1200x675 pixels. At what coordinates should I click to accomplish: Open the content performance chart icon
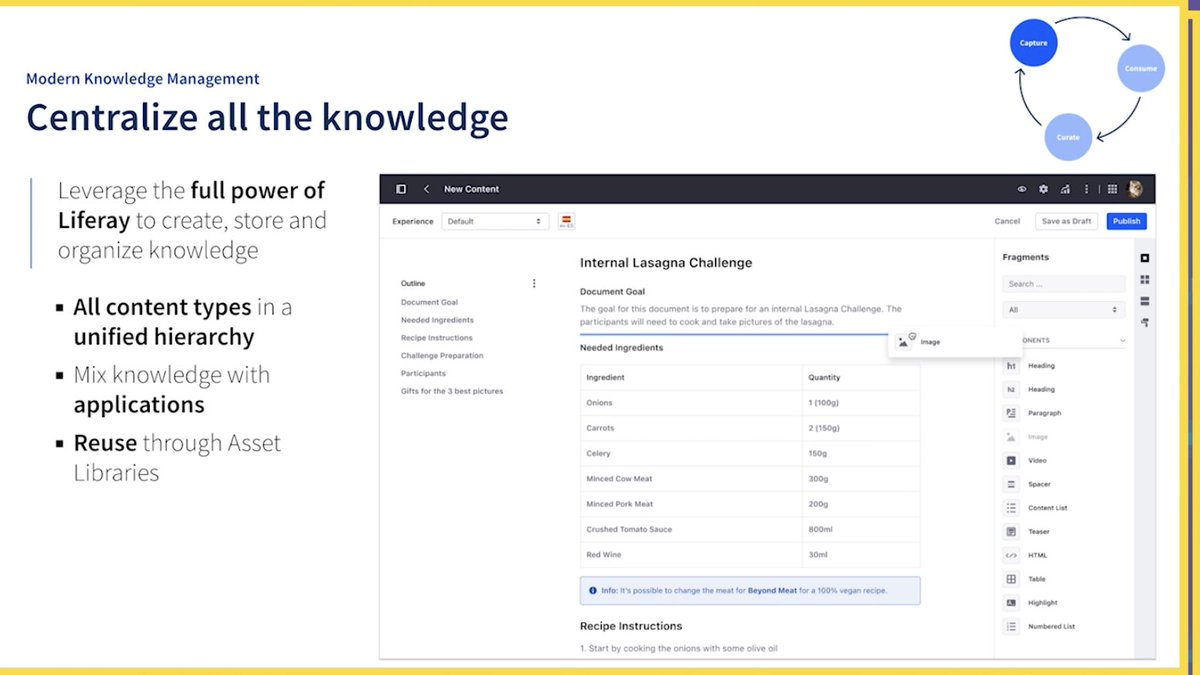point(1065,189)
